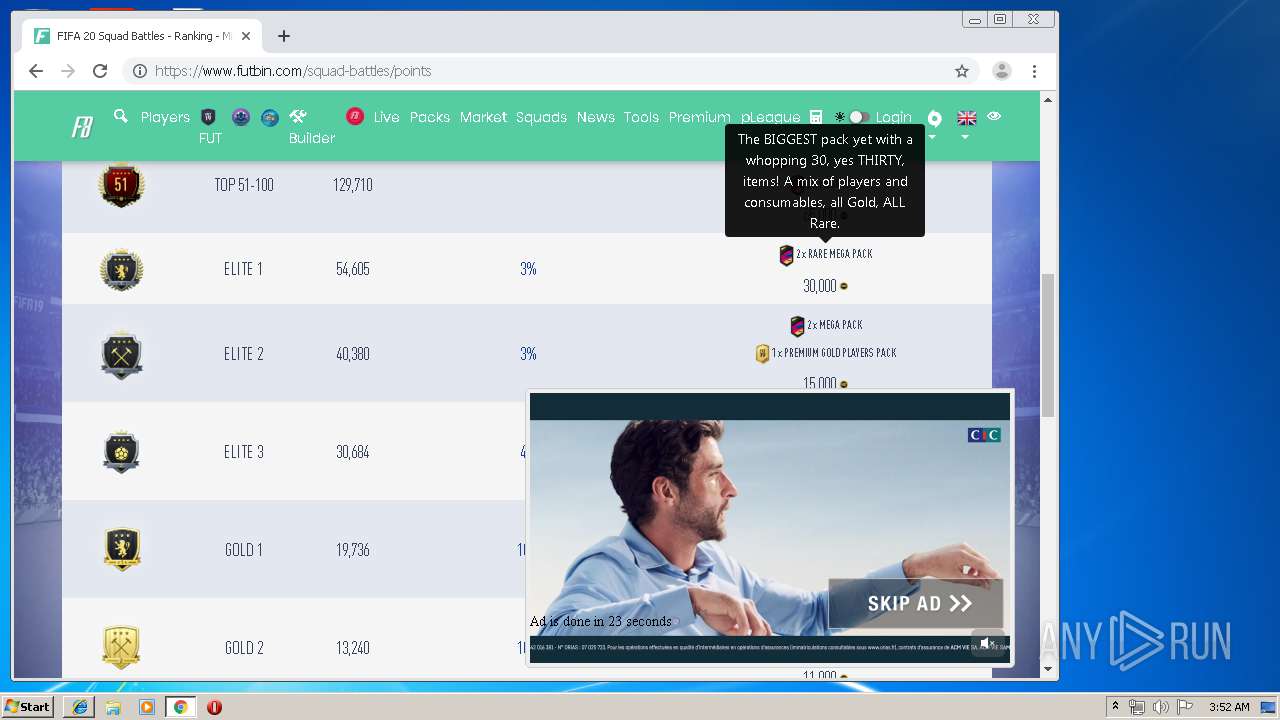Open the Squads menu

coord(541,117)
